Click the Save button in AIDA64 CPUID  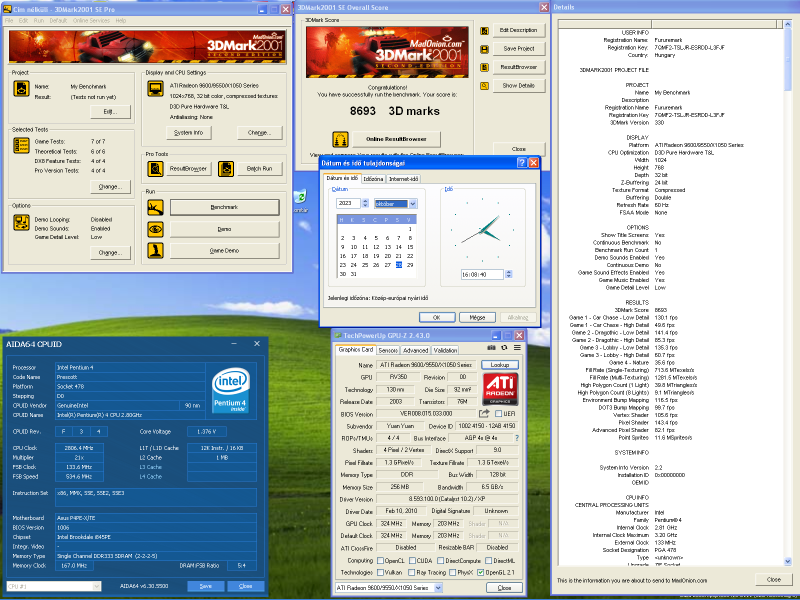206,586
